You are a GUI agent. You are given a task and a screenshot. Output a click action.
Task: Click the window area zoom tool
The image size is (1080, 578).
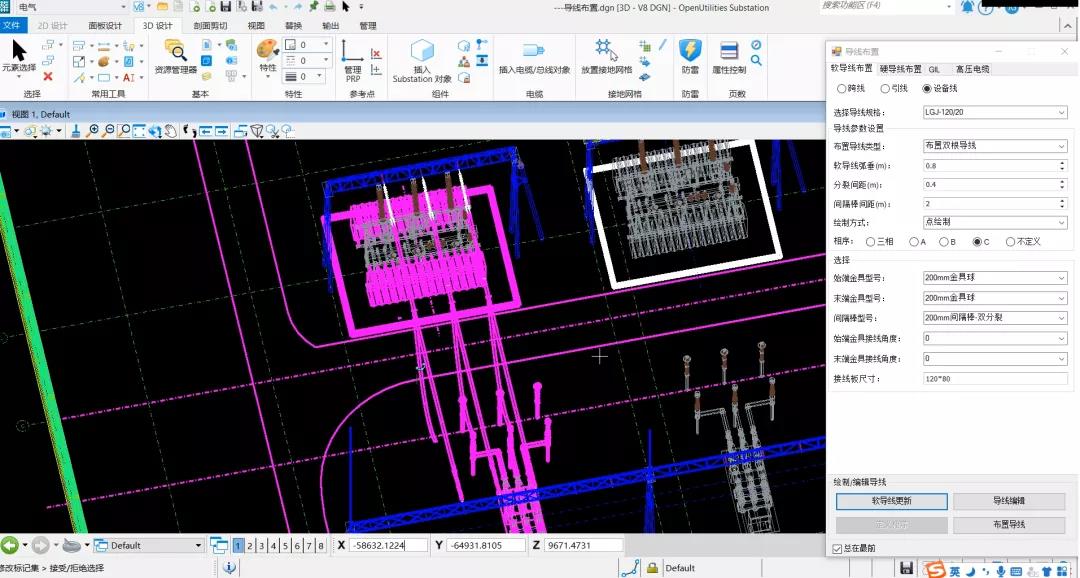point(124,130)
